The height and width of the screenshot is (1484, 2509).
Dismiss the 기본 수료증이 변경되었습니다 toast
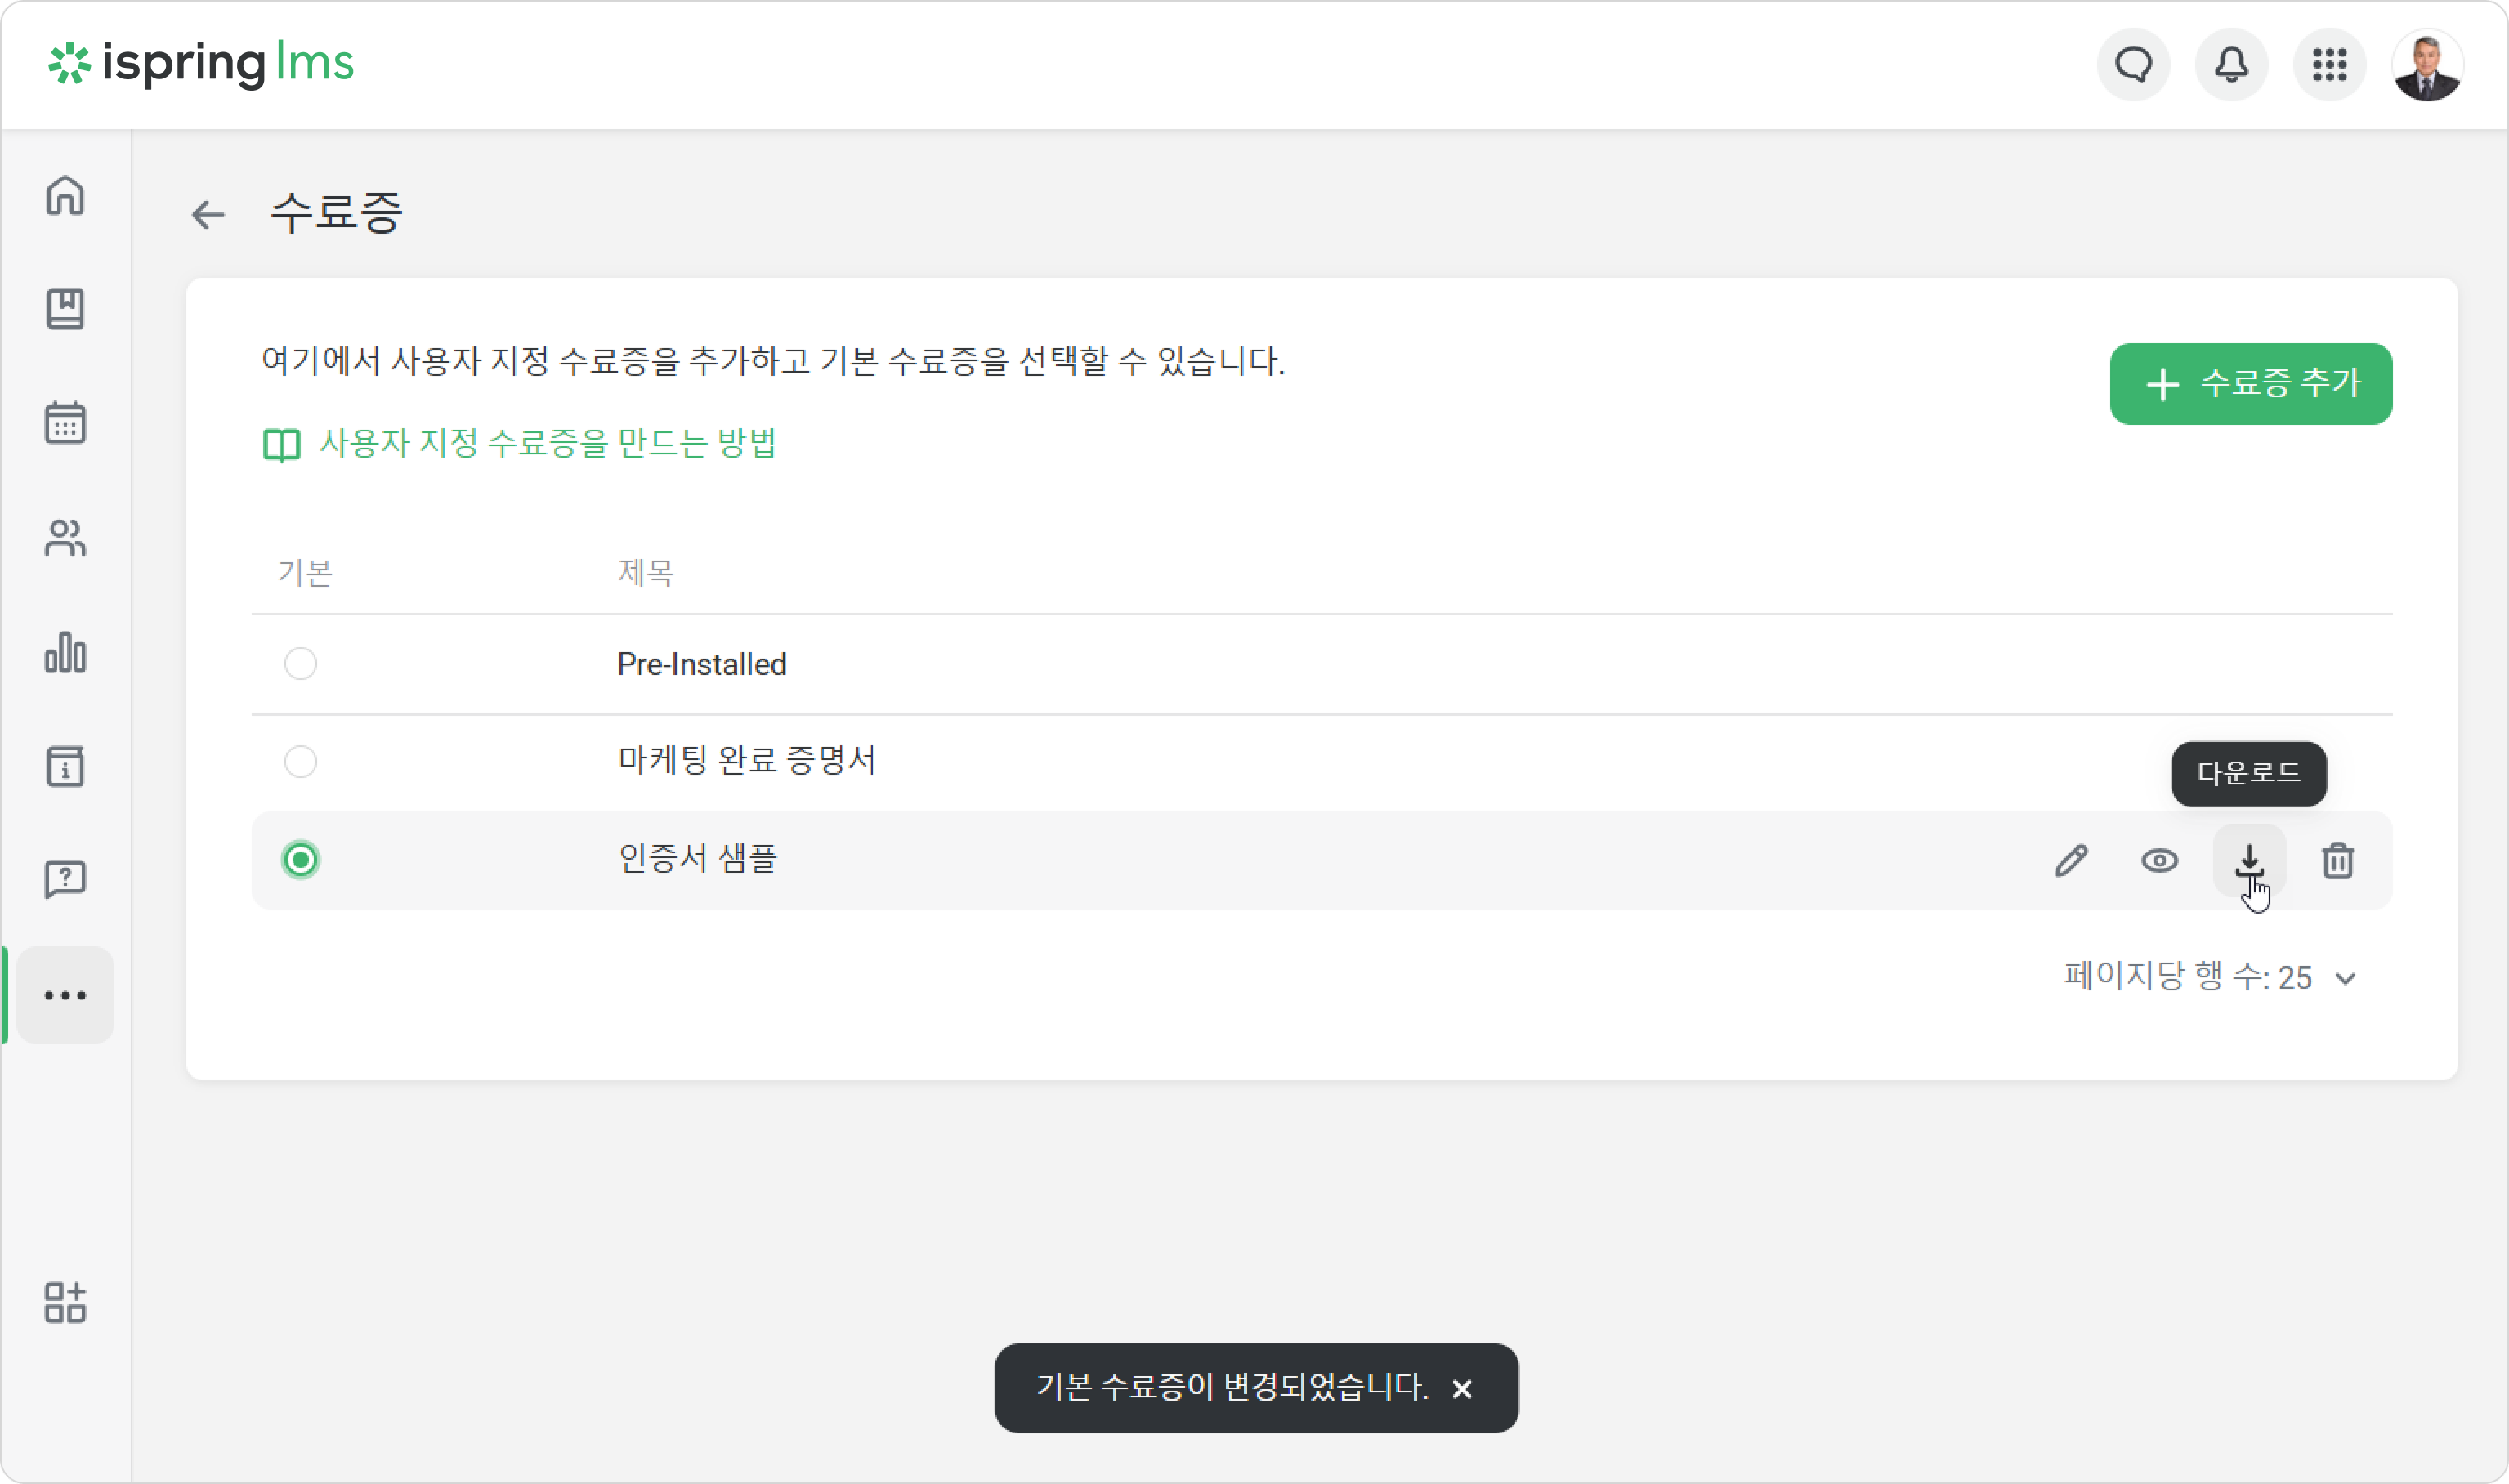tap(1461, 1389)
